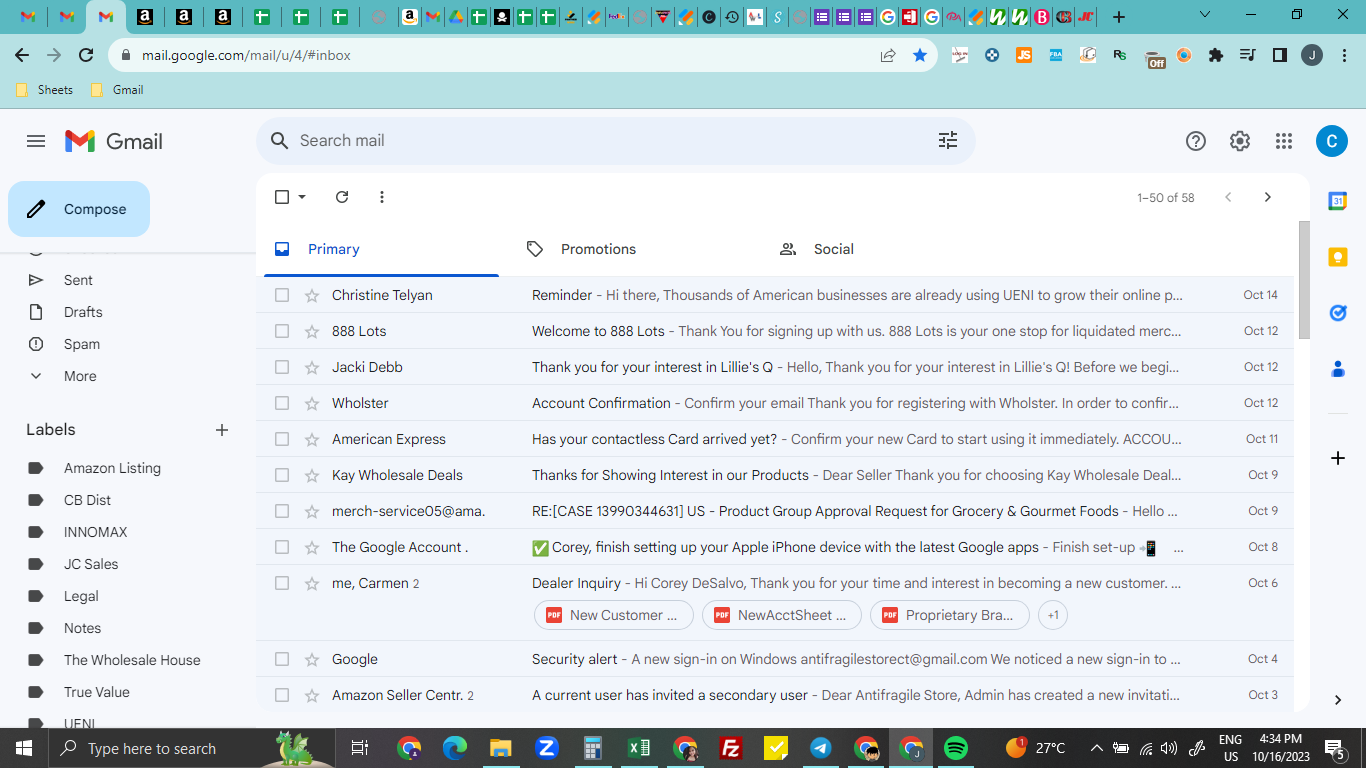Open Spotify from the taskbar
The image size is (1366, 768).
956,748
